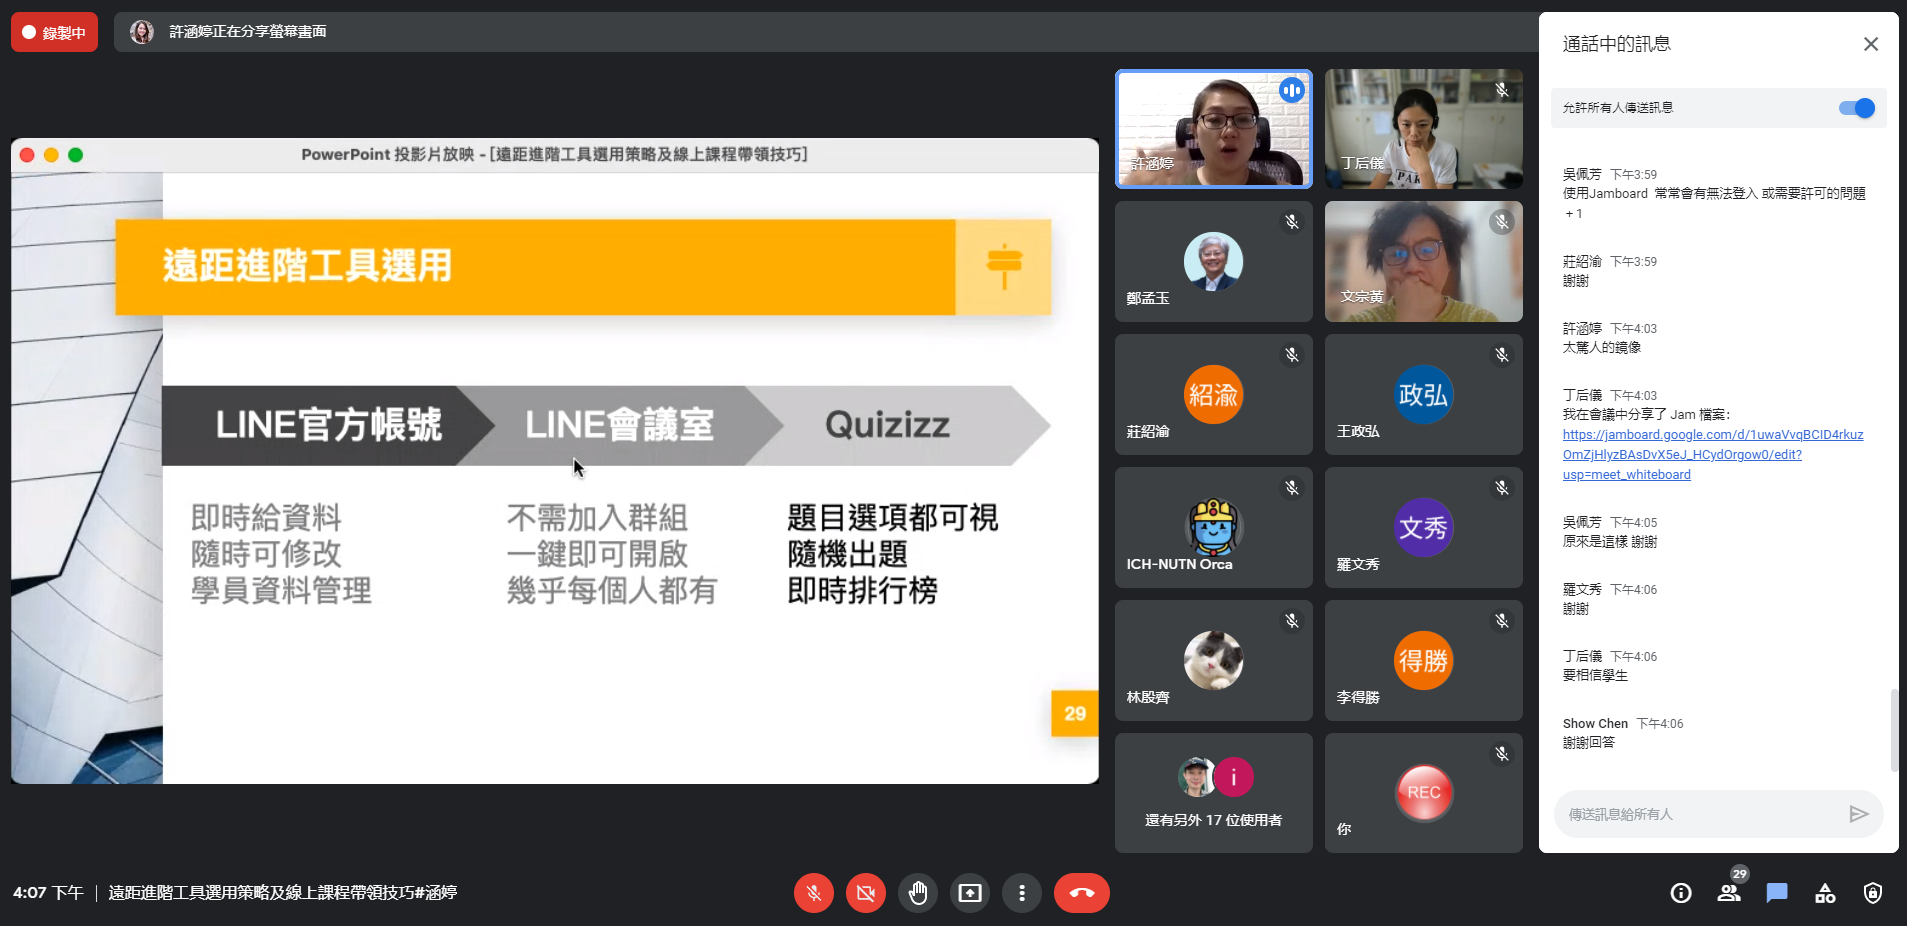Click 鄭孟玉 participant avatar
Image resolution: width=1907 pixels, height=926 pixels.
pyautogui.click(x=1214, y=261)
